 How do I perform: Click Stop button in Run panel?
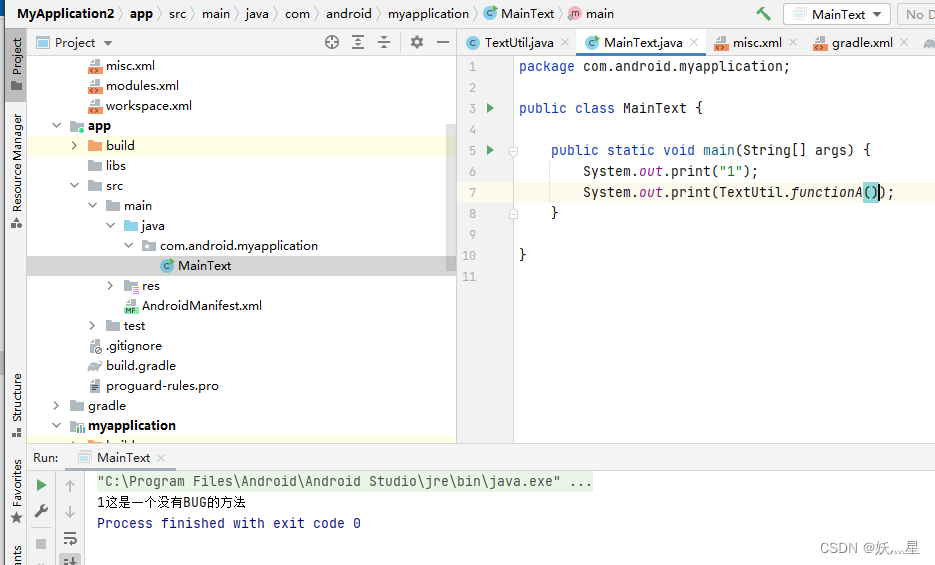(x=41, y=543)
